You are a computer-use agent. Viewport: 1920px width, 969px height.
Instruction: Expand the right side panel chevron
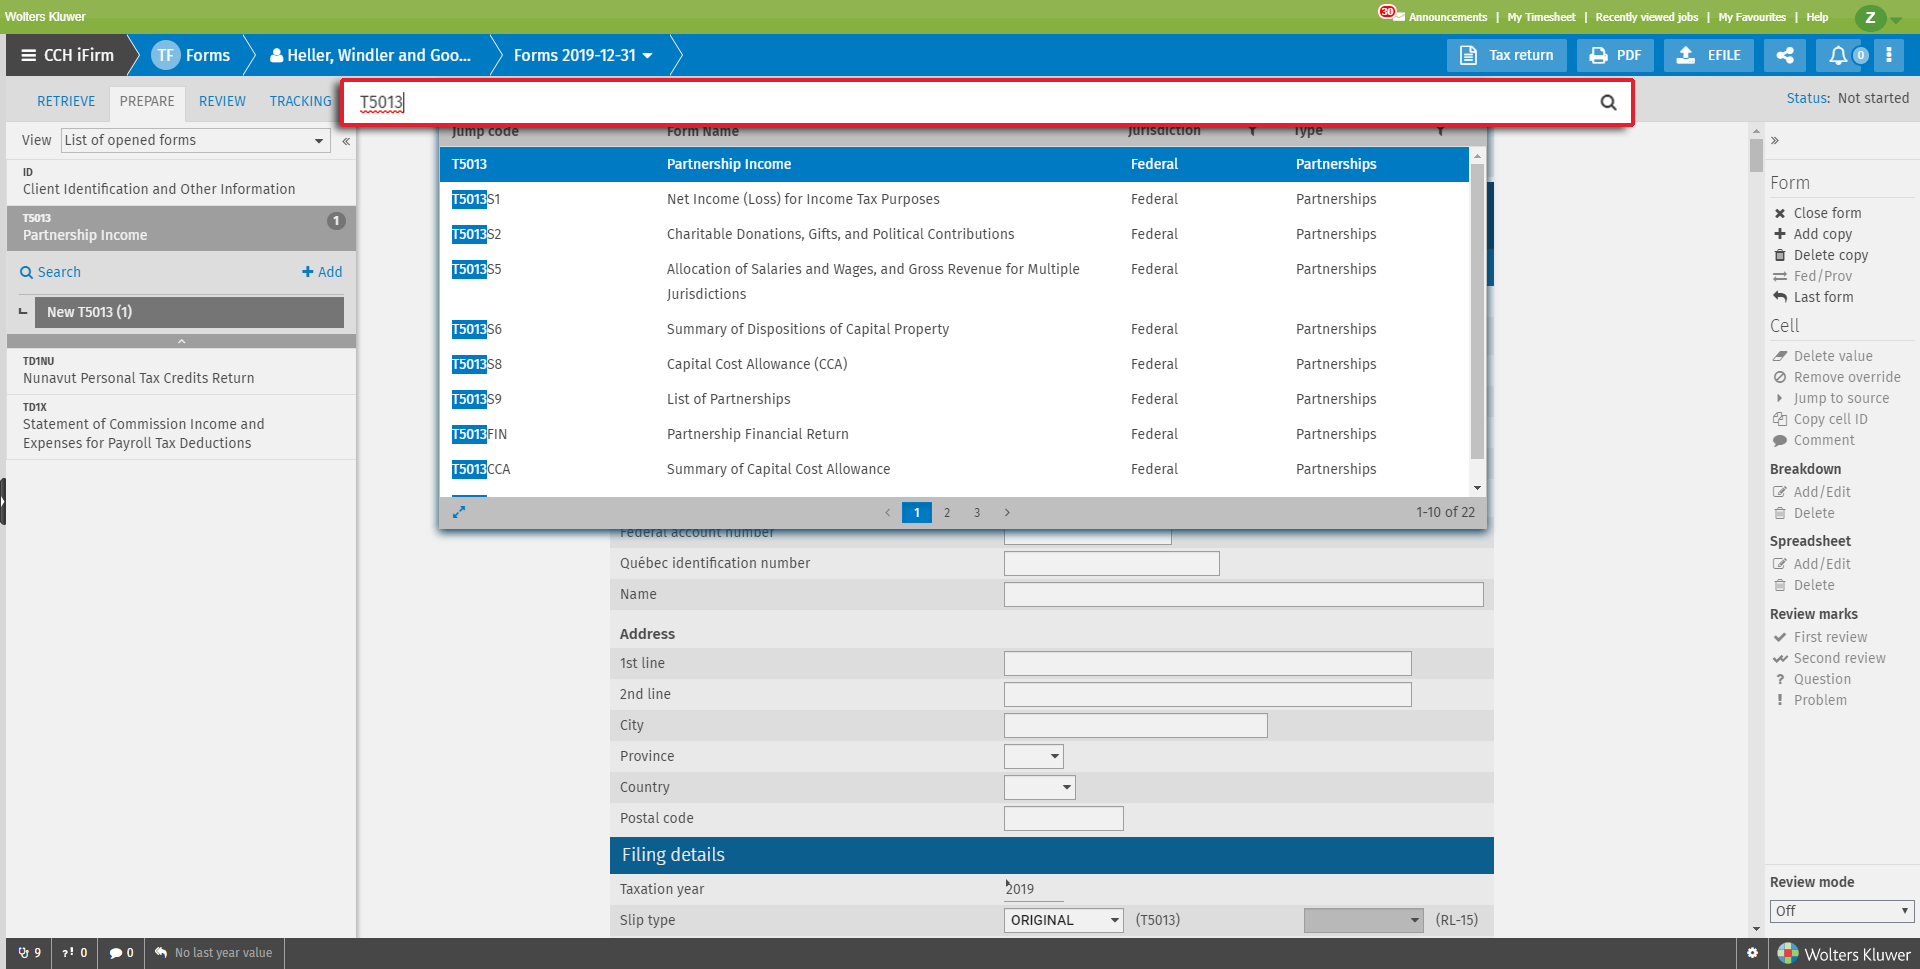[1775, 141]
